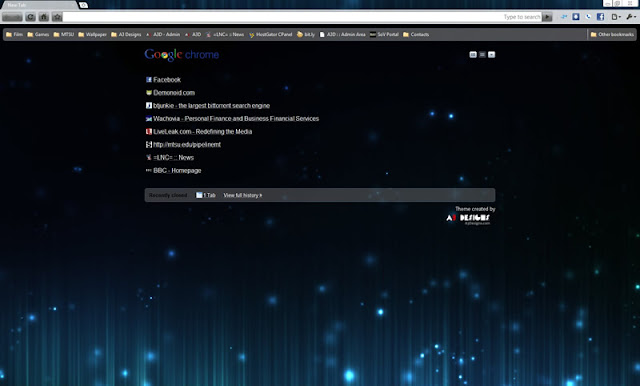The height and width of the screenshot is (386, 640).
Task: Open the new tab page options dropdown
Action: click(x=491, y=55)
